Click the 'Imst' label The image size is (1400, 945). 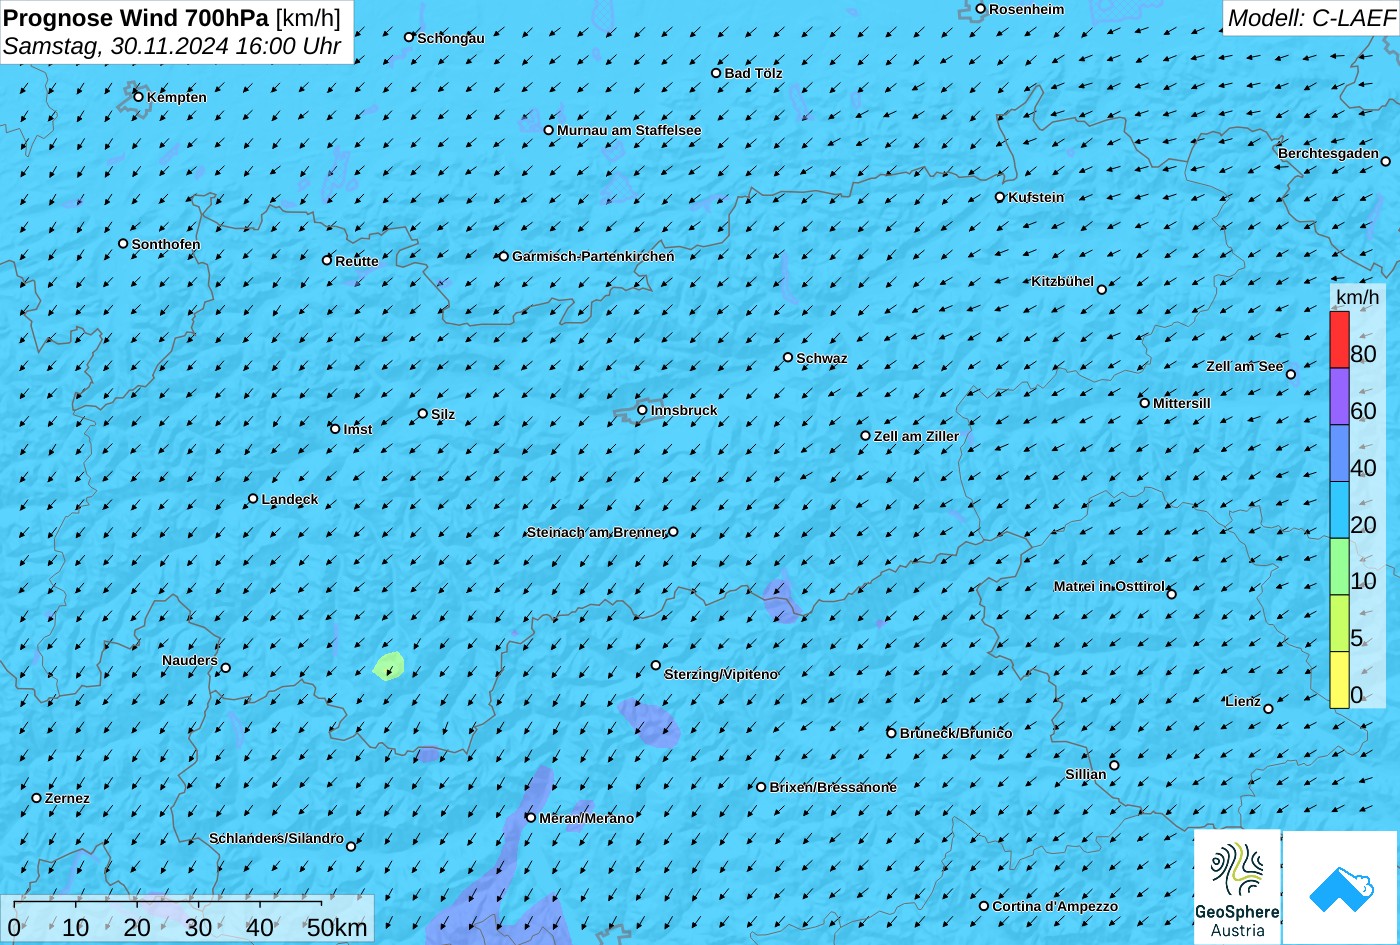[x=358, y=430]
